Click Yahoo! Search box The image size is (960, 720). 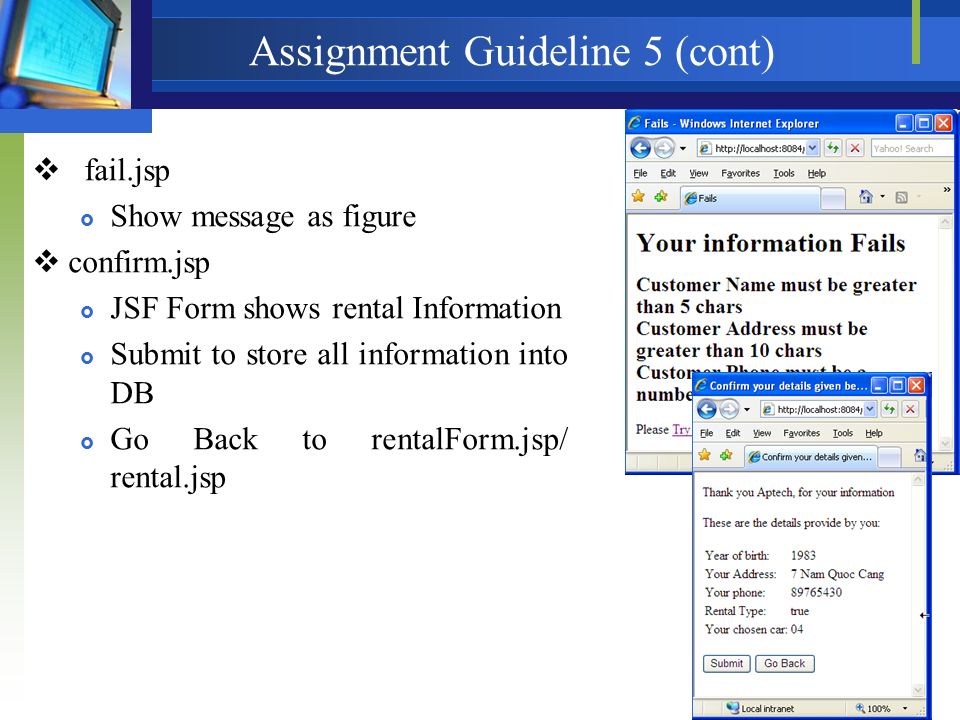[912, 148]
